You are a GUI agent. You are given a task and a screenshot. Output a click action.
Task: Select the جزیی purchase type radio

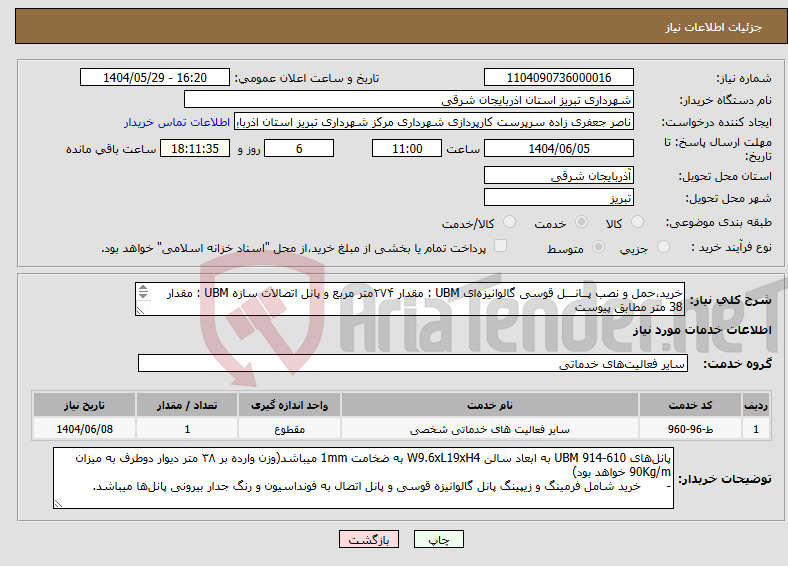coord(663,246)
